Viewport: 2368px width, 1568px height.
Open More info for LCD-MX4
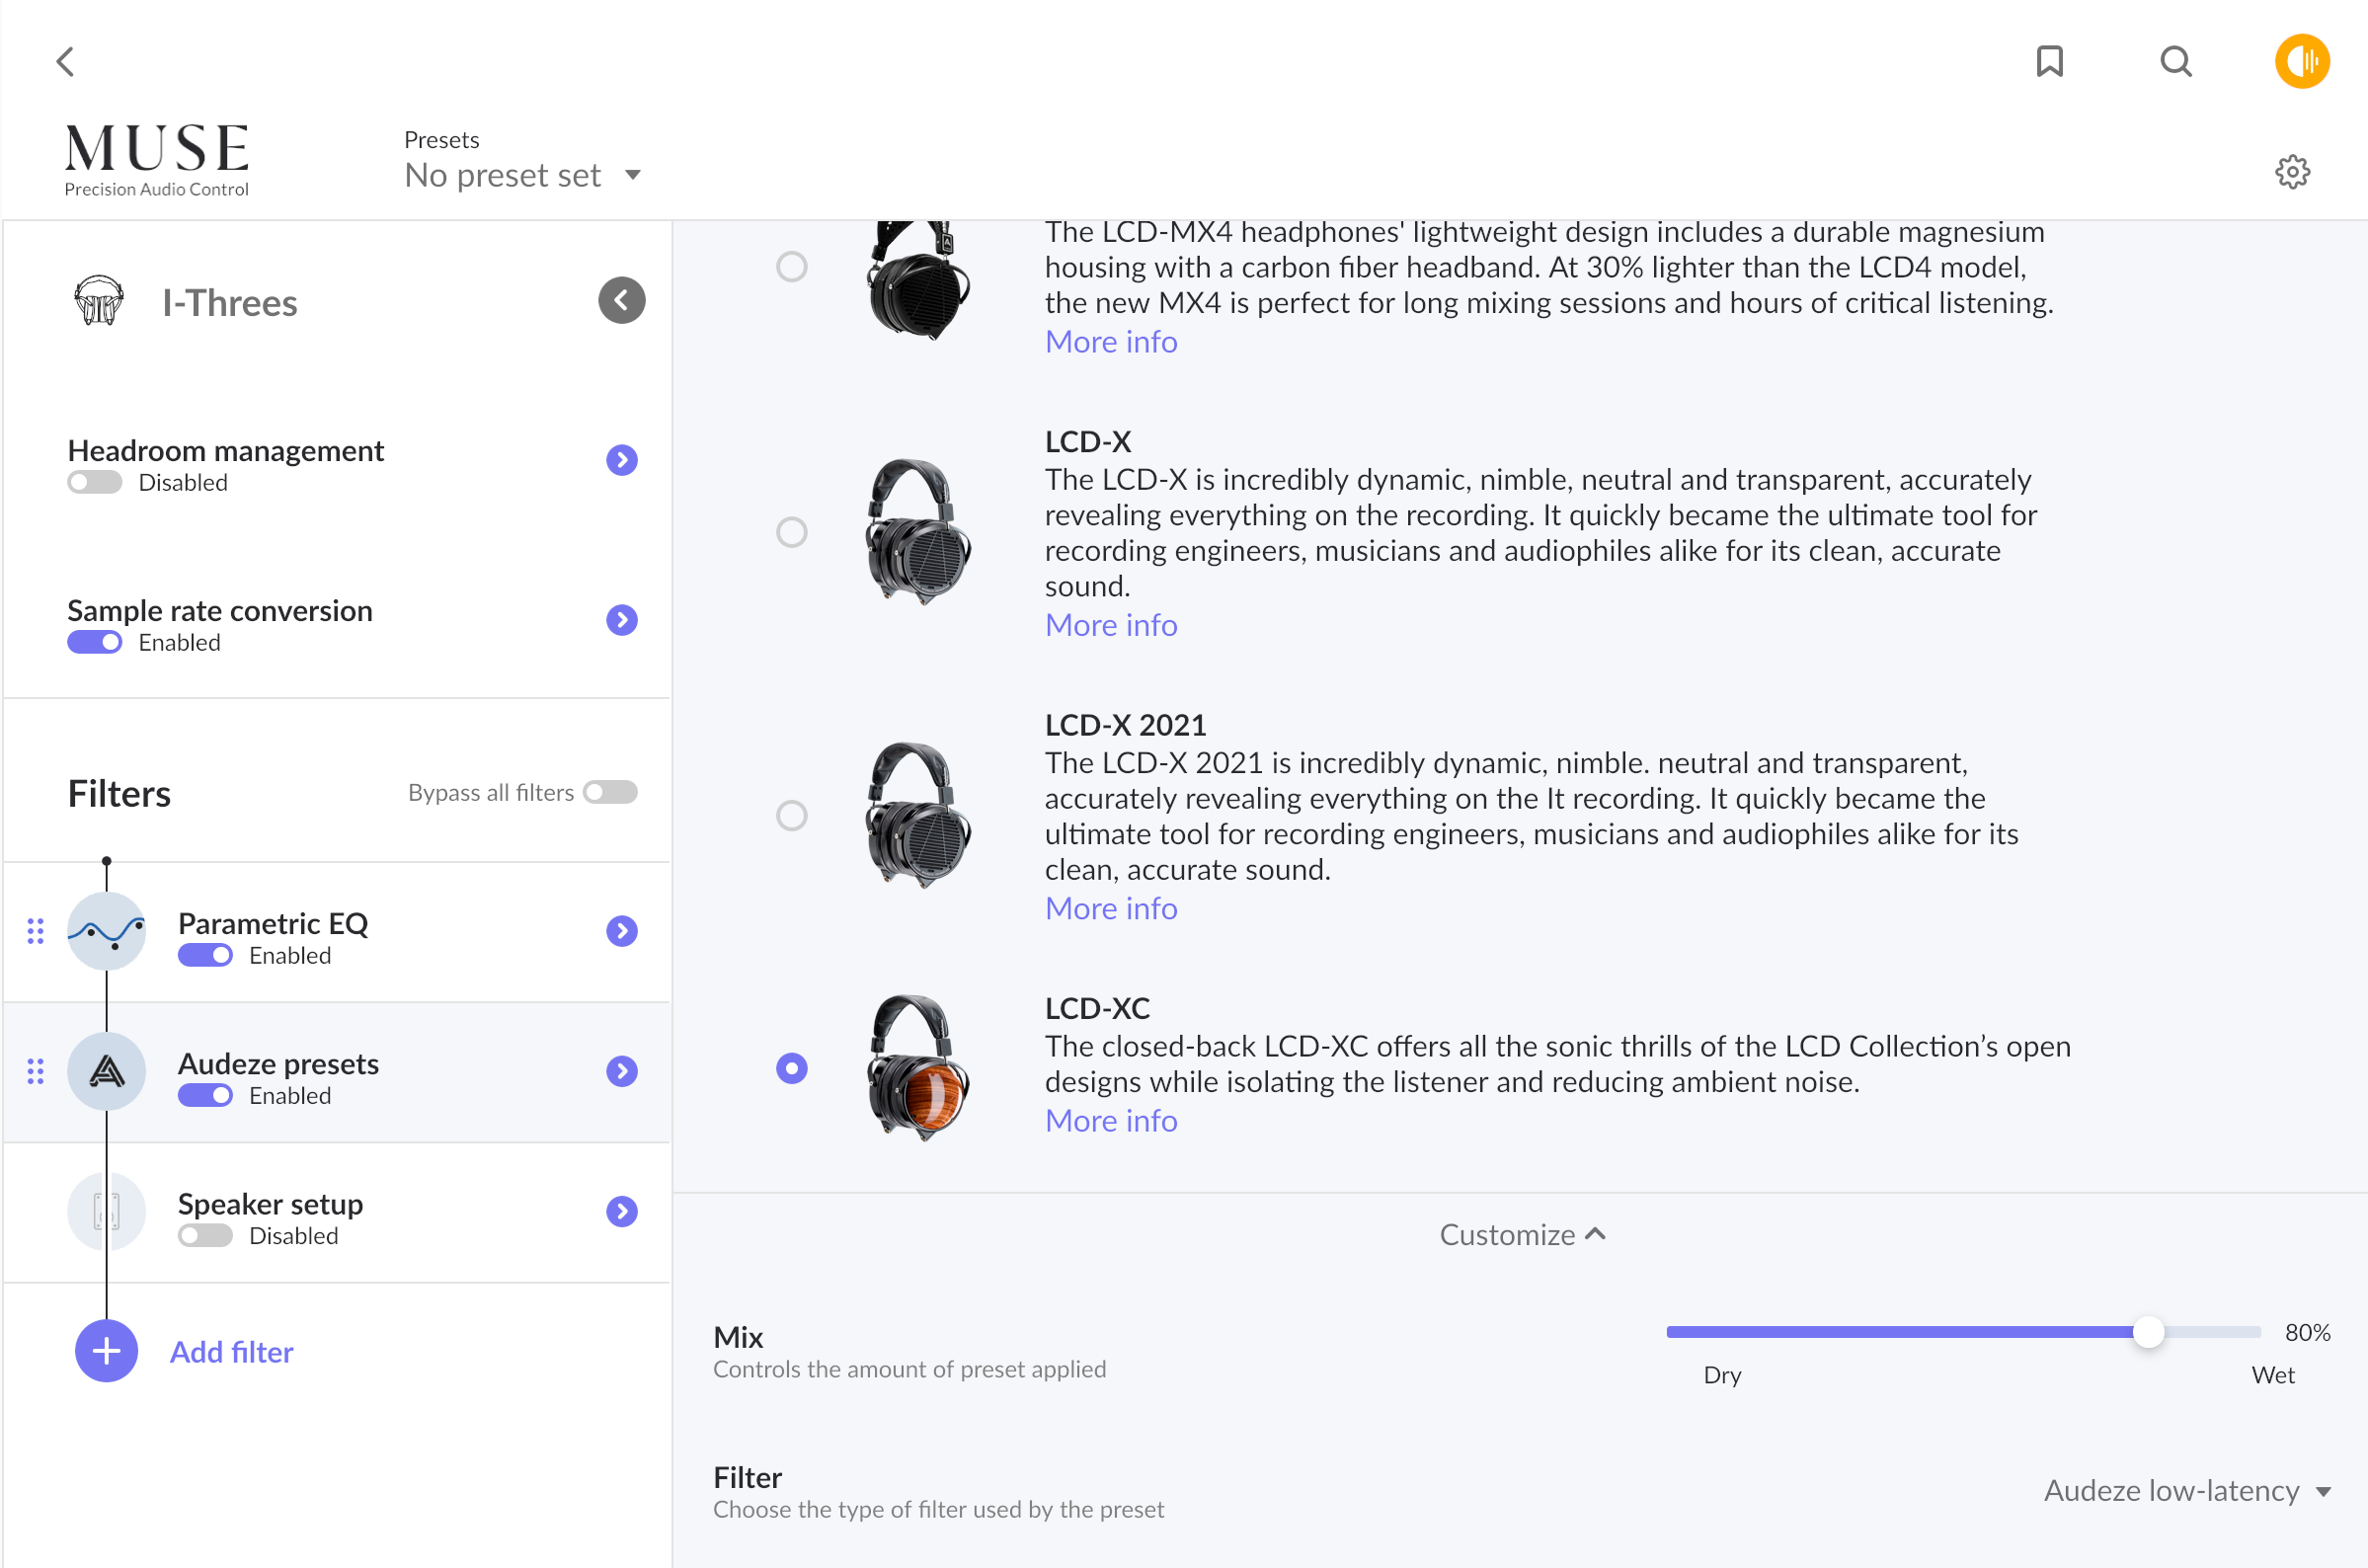coord(1111,342)
